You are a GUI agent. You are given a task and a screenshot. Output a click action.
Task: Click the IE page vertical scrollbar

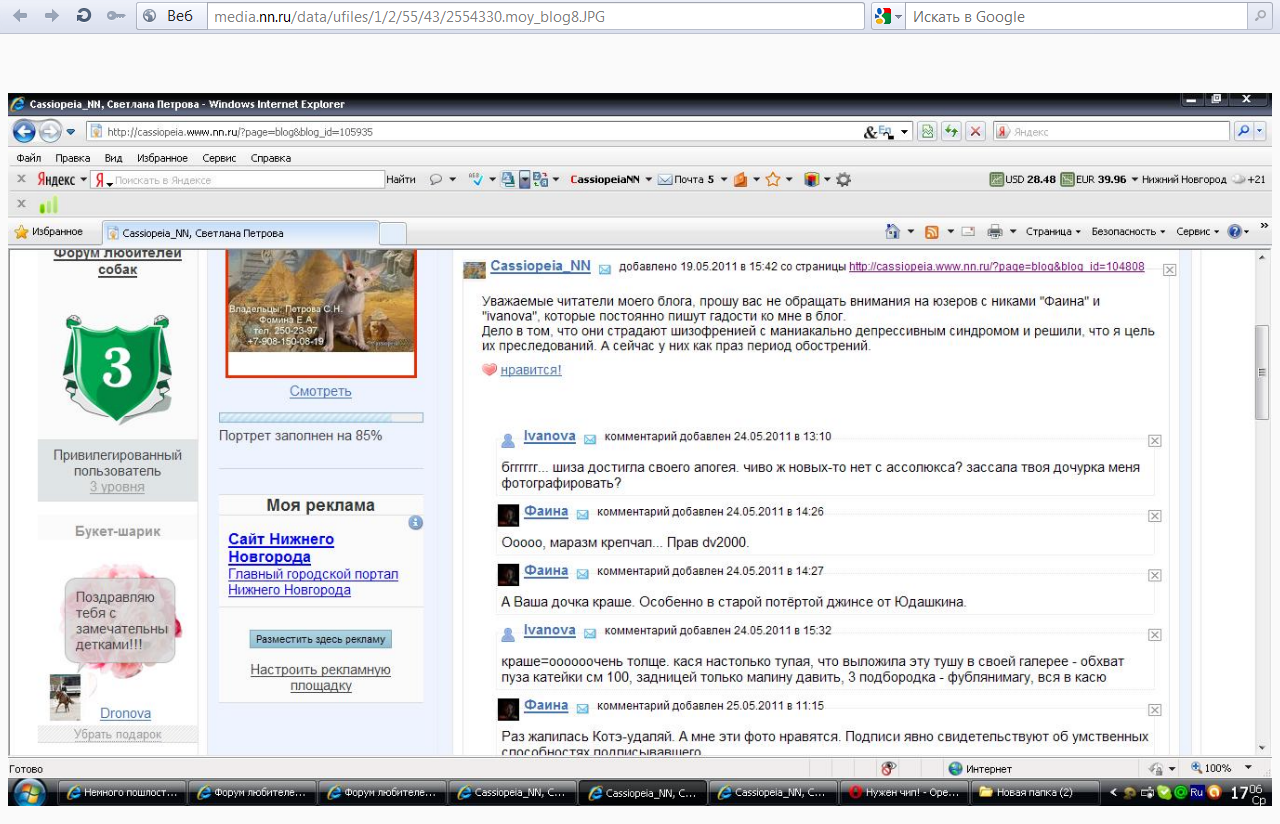coord(1262,502)
